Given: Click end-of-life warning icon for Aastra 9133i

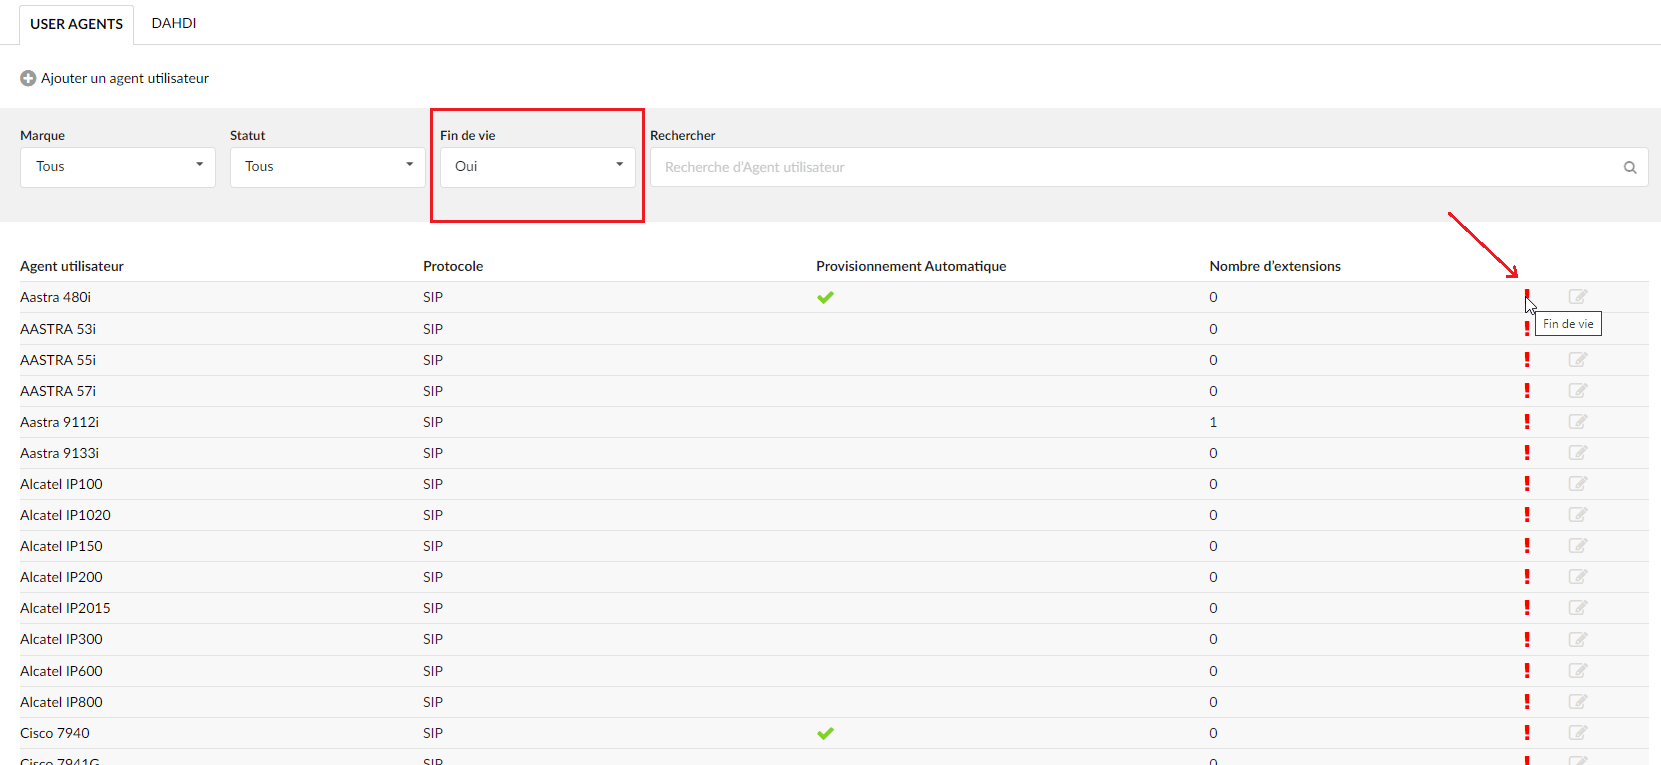Looking at the screenshot, I should pyautogui.click(x=1527, y=452).
